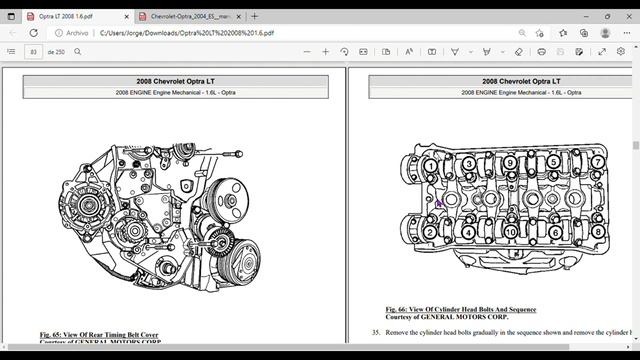Click the scroll right arrow of horizontal scrollbar

coord(628,347)
